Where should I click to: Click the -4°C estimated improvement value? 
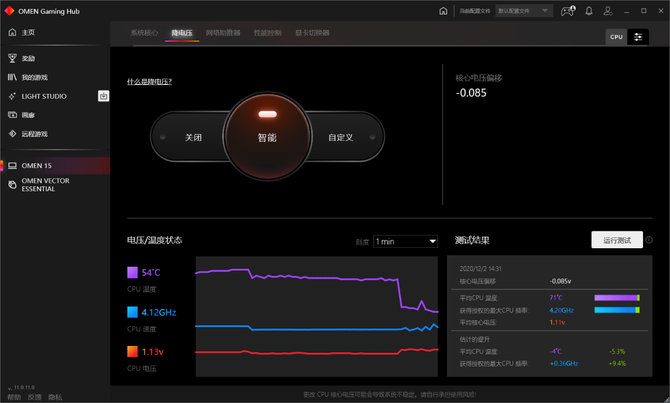pos(555,351)
